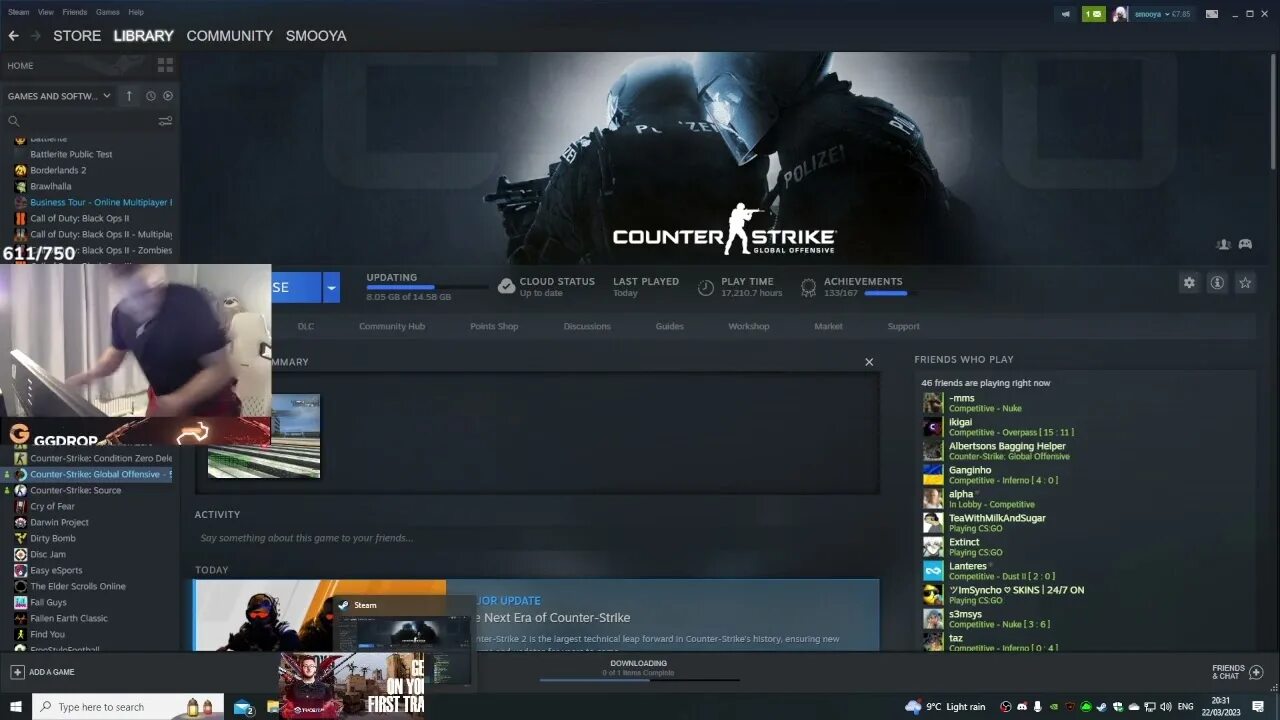Viewport: 1280px width, 720px height.
Task: Select Cry of Fear in library
Action: pos(52,506)
